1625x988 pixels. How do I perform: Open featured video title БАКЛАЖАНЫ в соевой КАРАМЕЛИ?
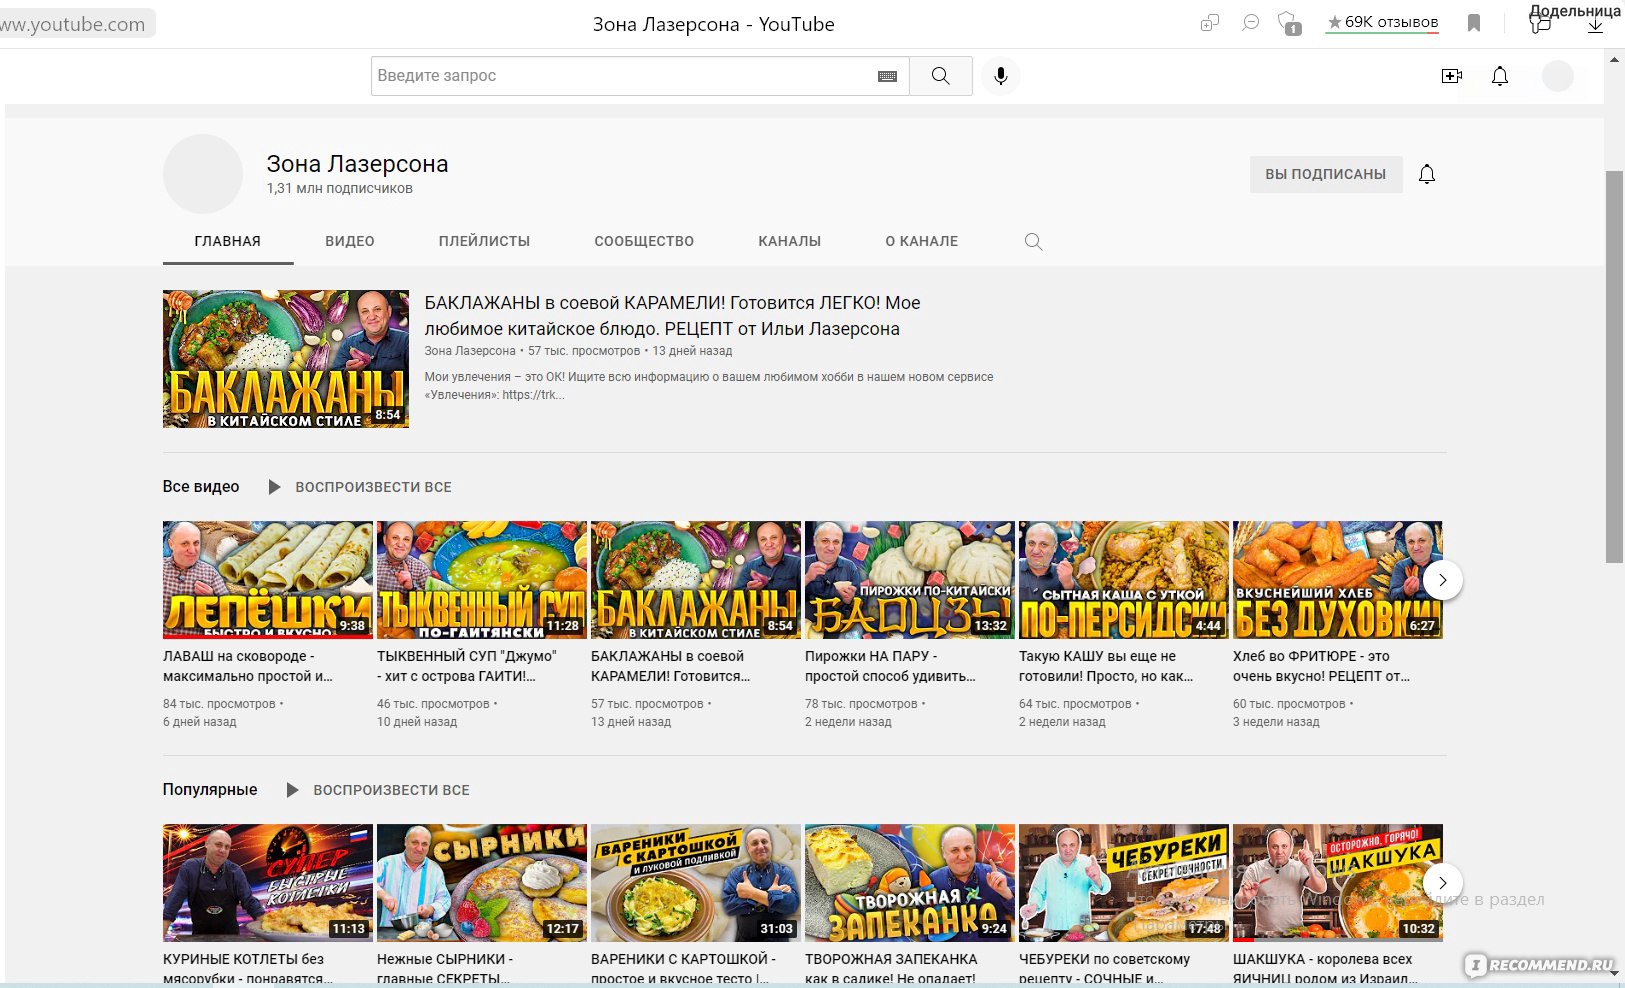click(x=672, y=316)
